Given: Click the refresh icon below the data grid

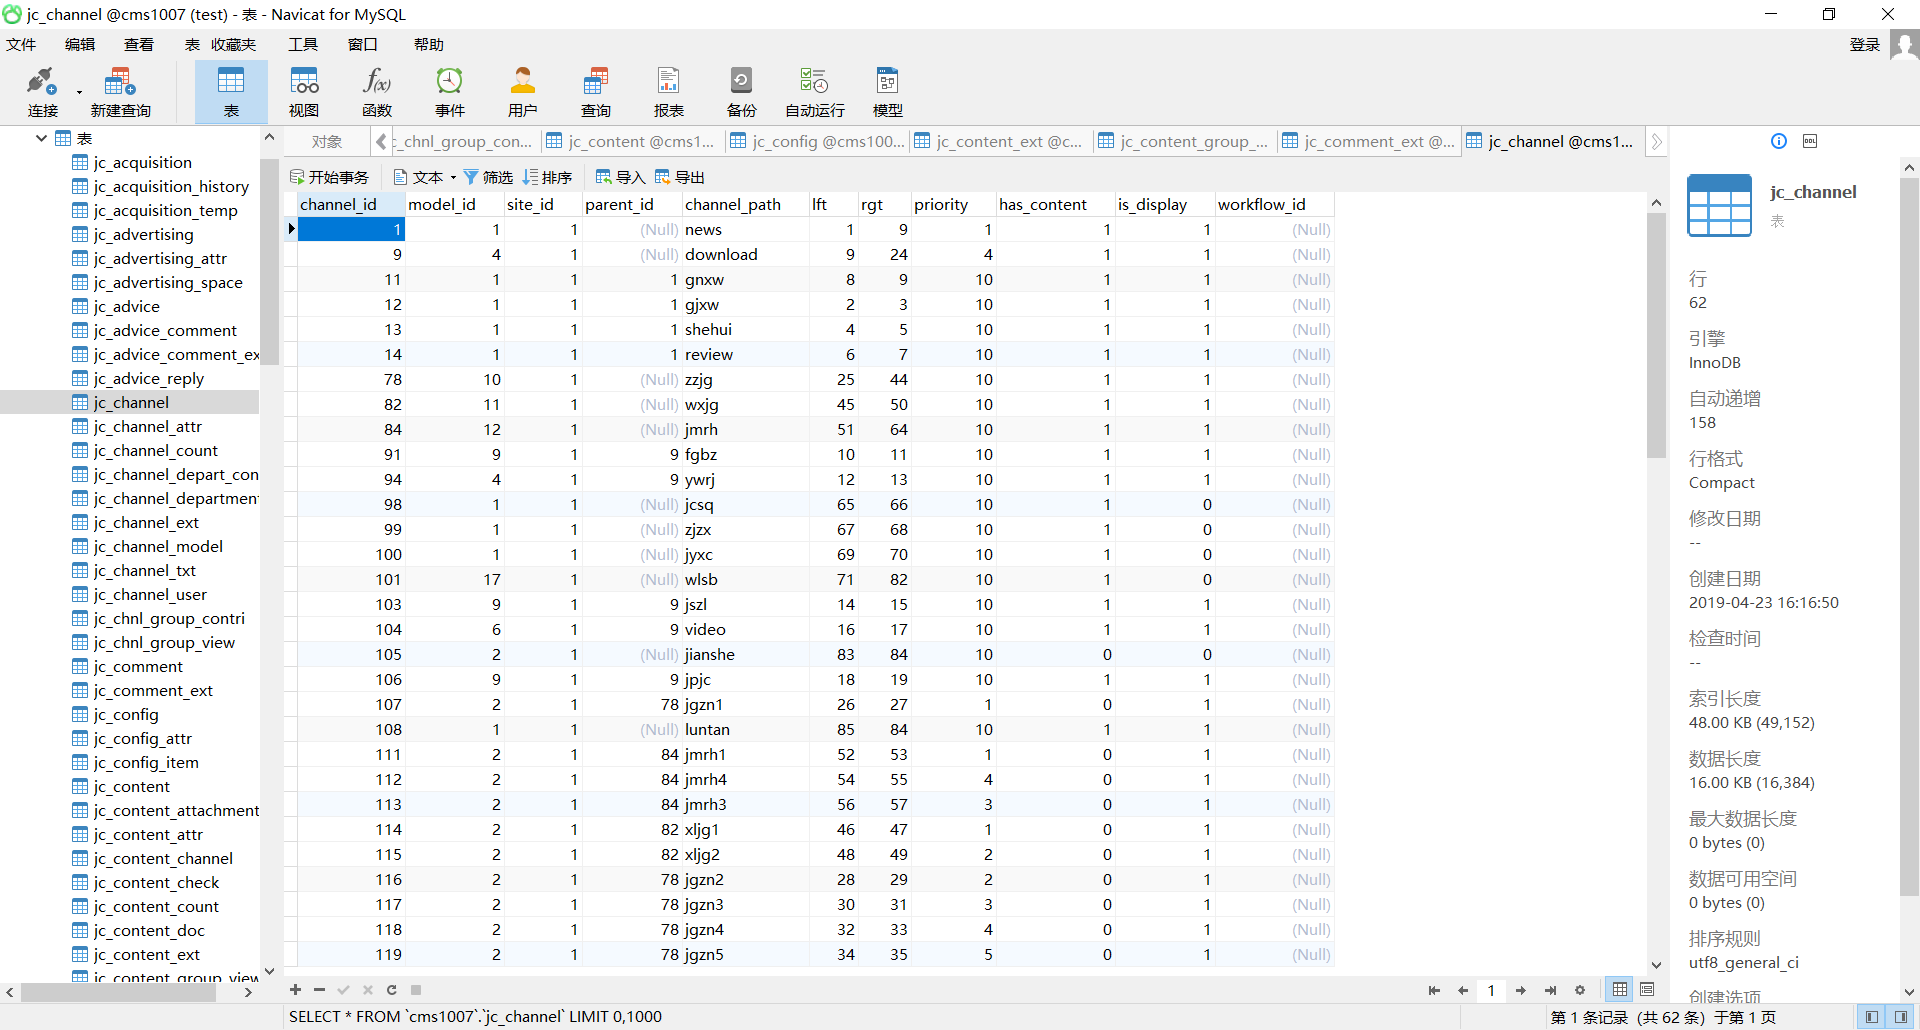Looking at the screenshot, I should click(x=392, y=990).
